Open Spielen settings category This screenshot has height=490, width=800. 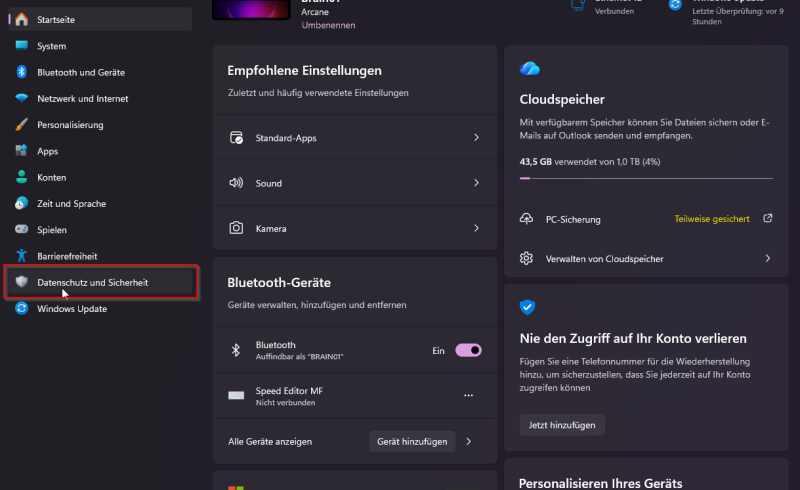click(x=101, y=230)
